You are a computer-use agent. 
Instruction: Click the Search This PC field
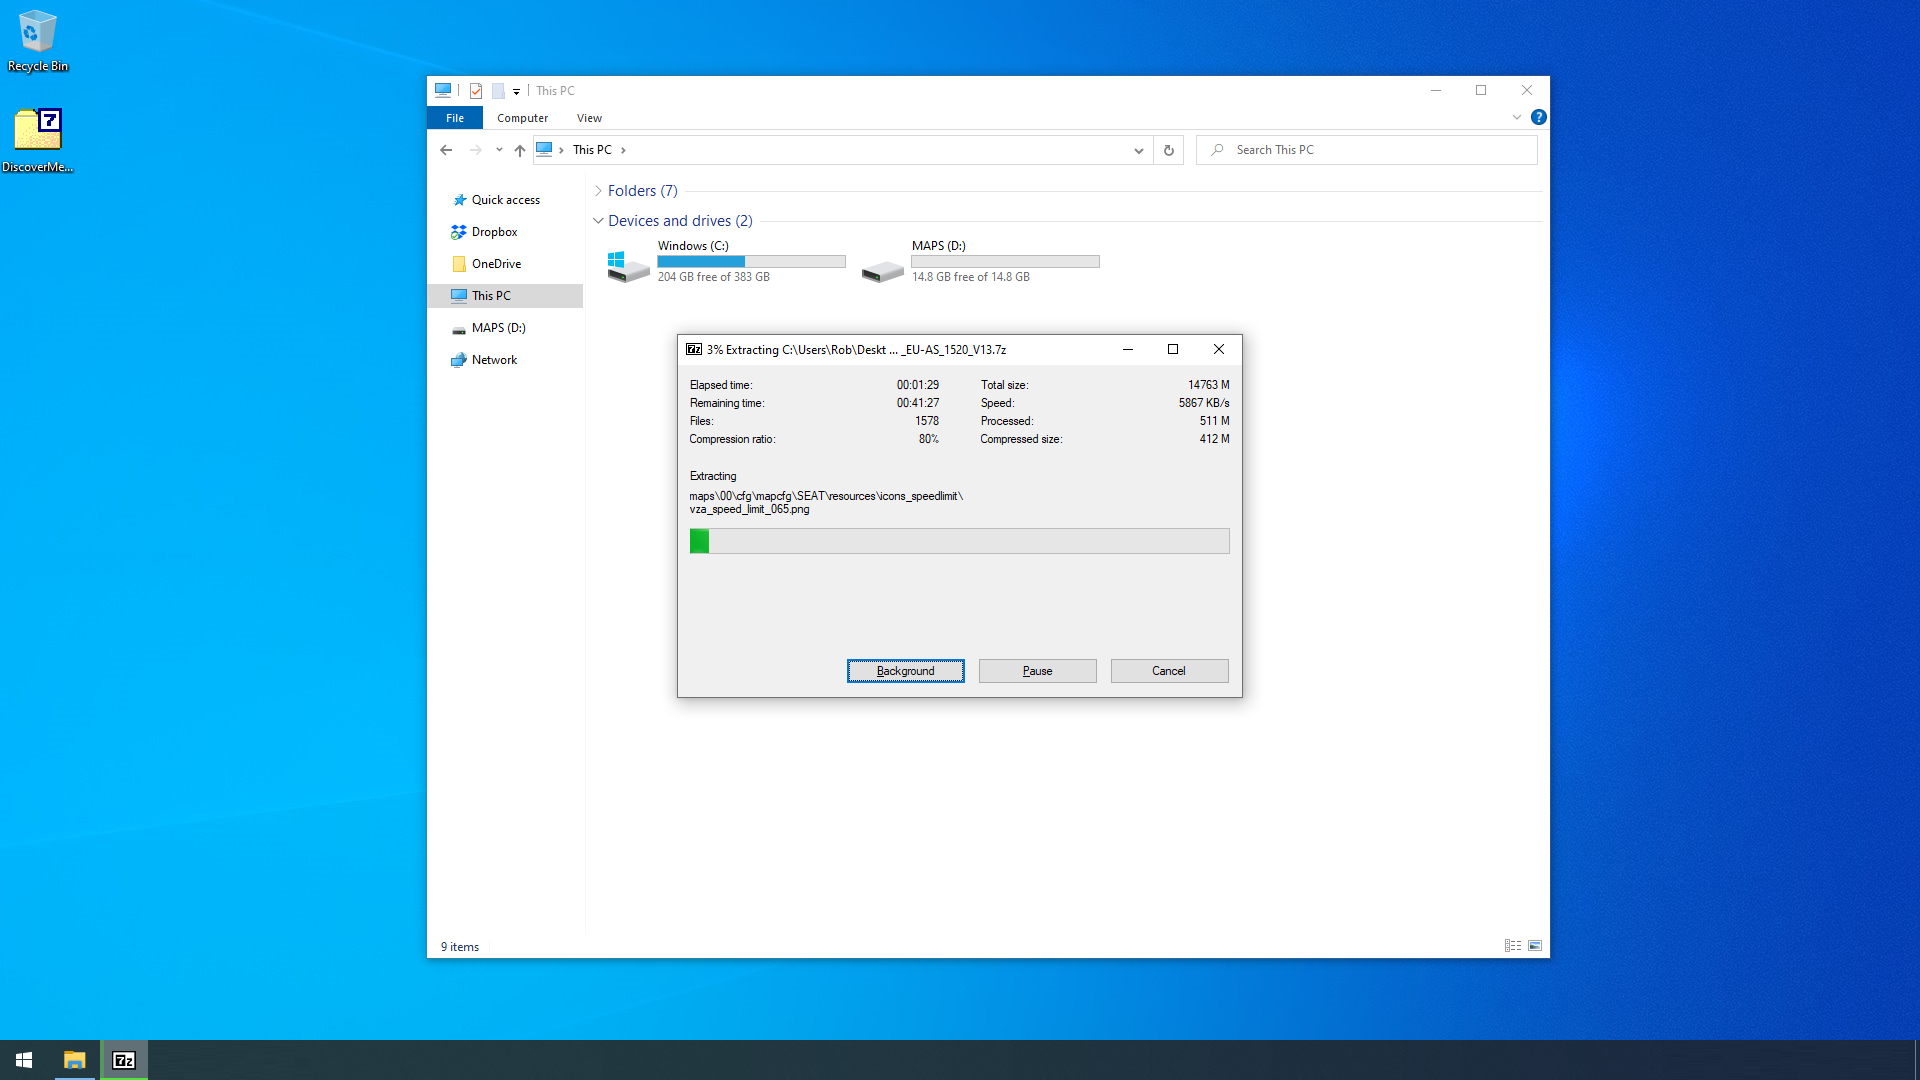pos(1367,150)
